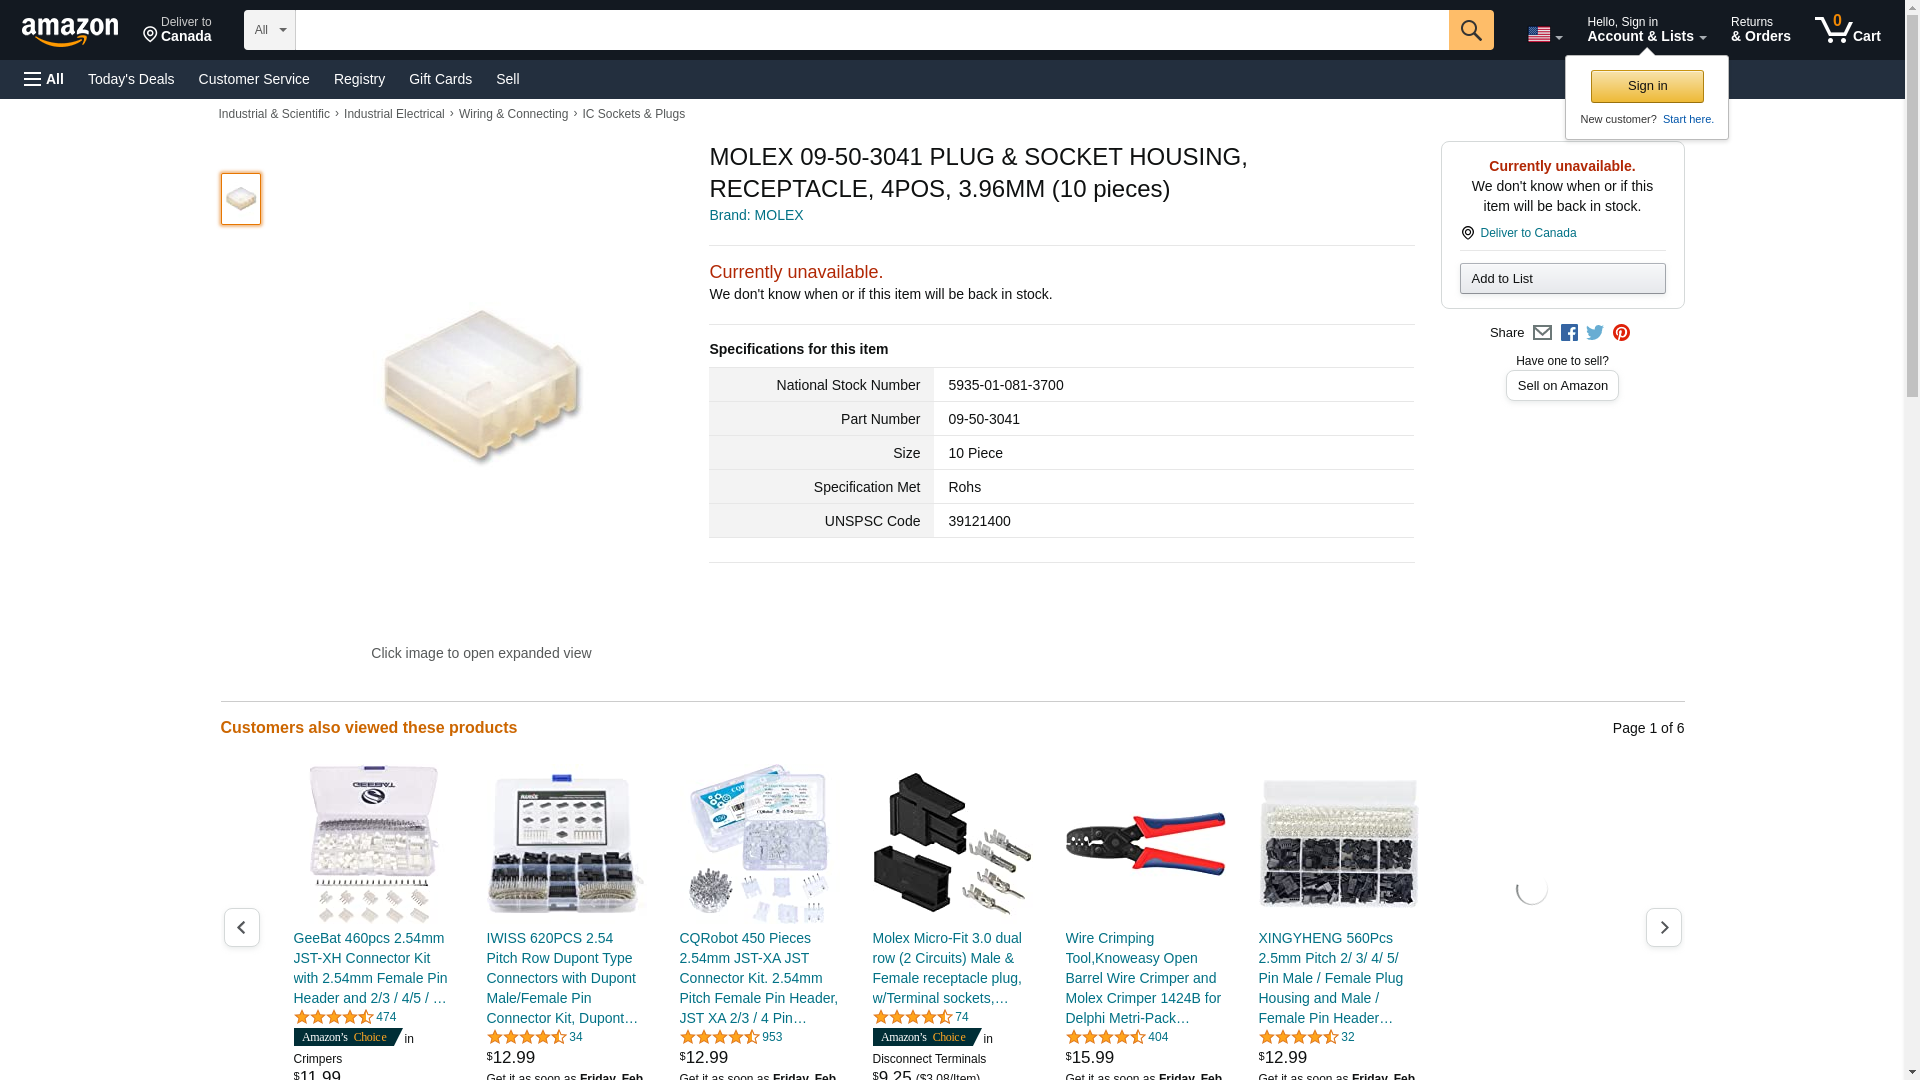
Task: Open Today's Deals nav item
Action: click(131, 79)
